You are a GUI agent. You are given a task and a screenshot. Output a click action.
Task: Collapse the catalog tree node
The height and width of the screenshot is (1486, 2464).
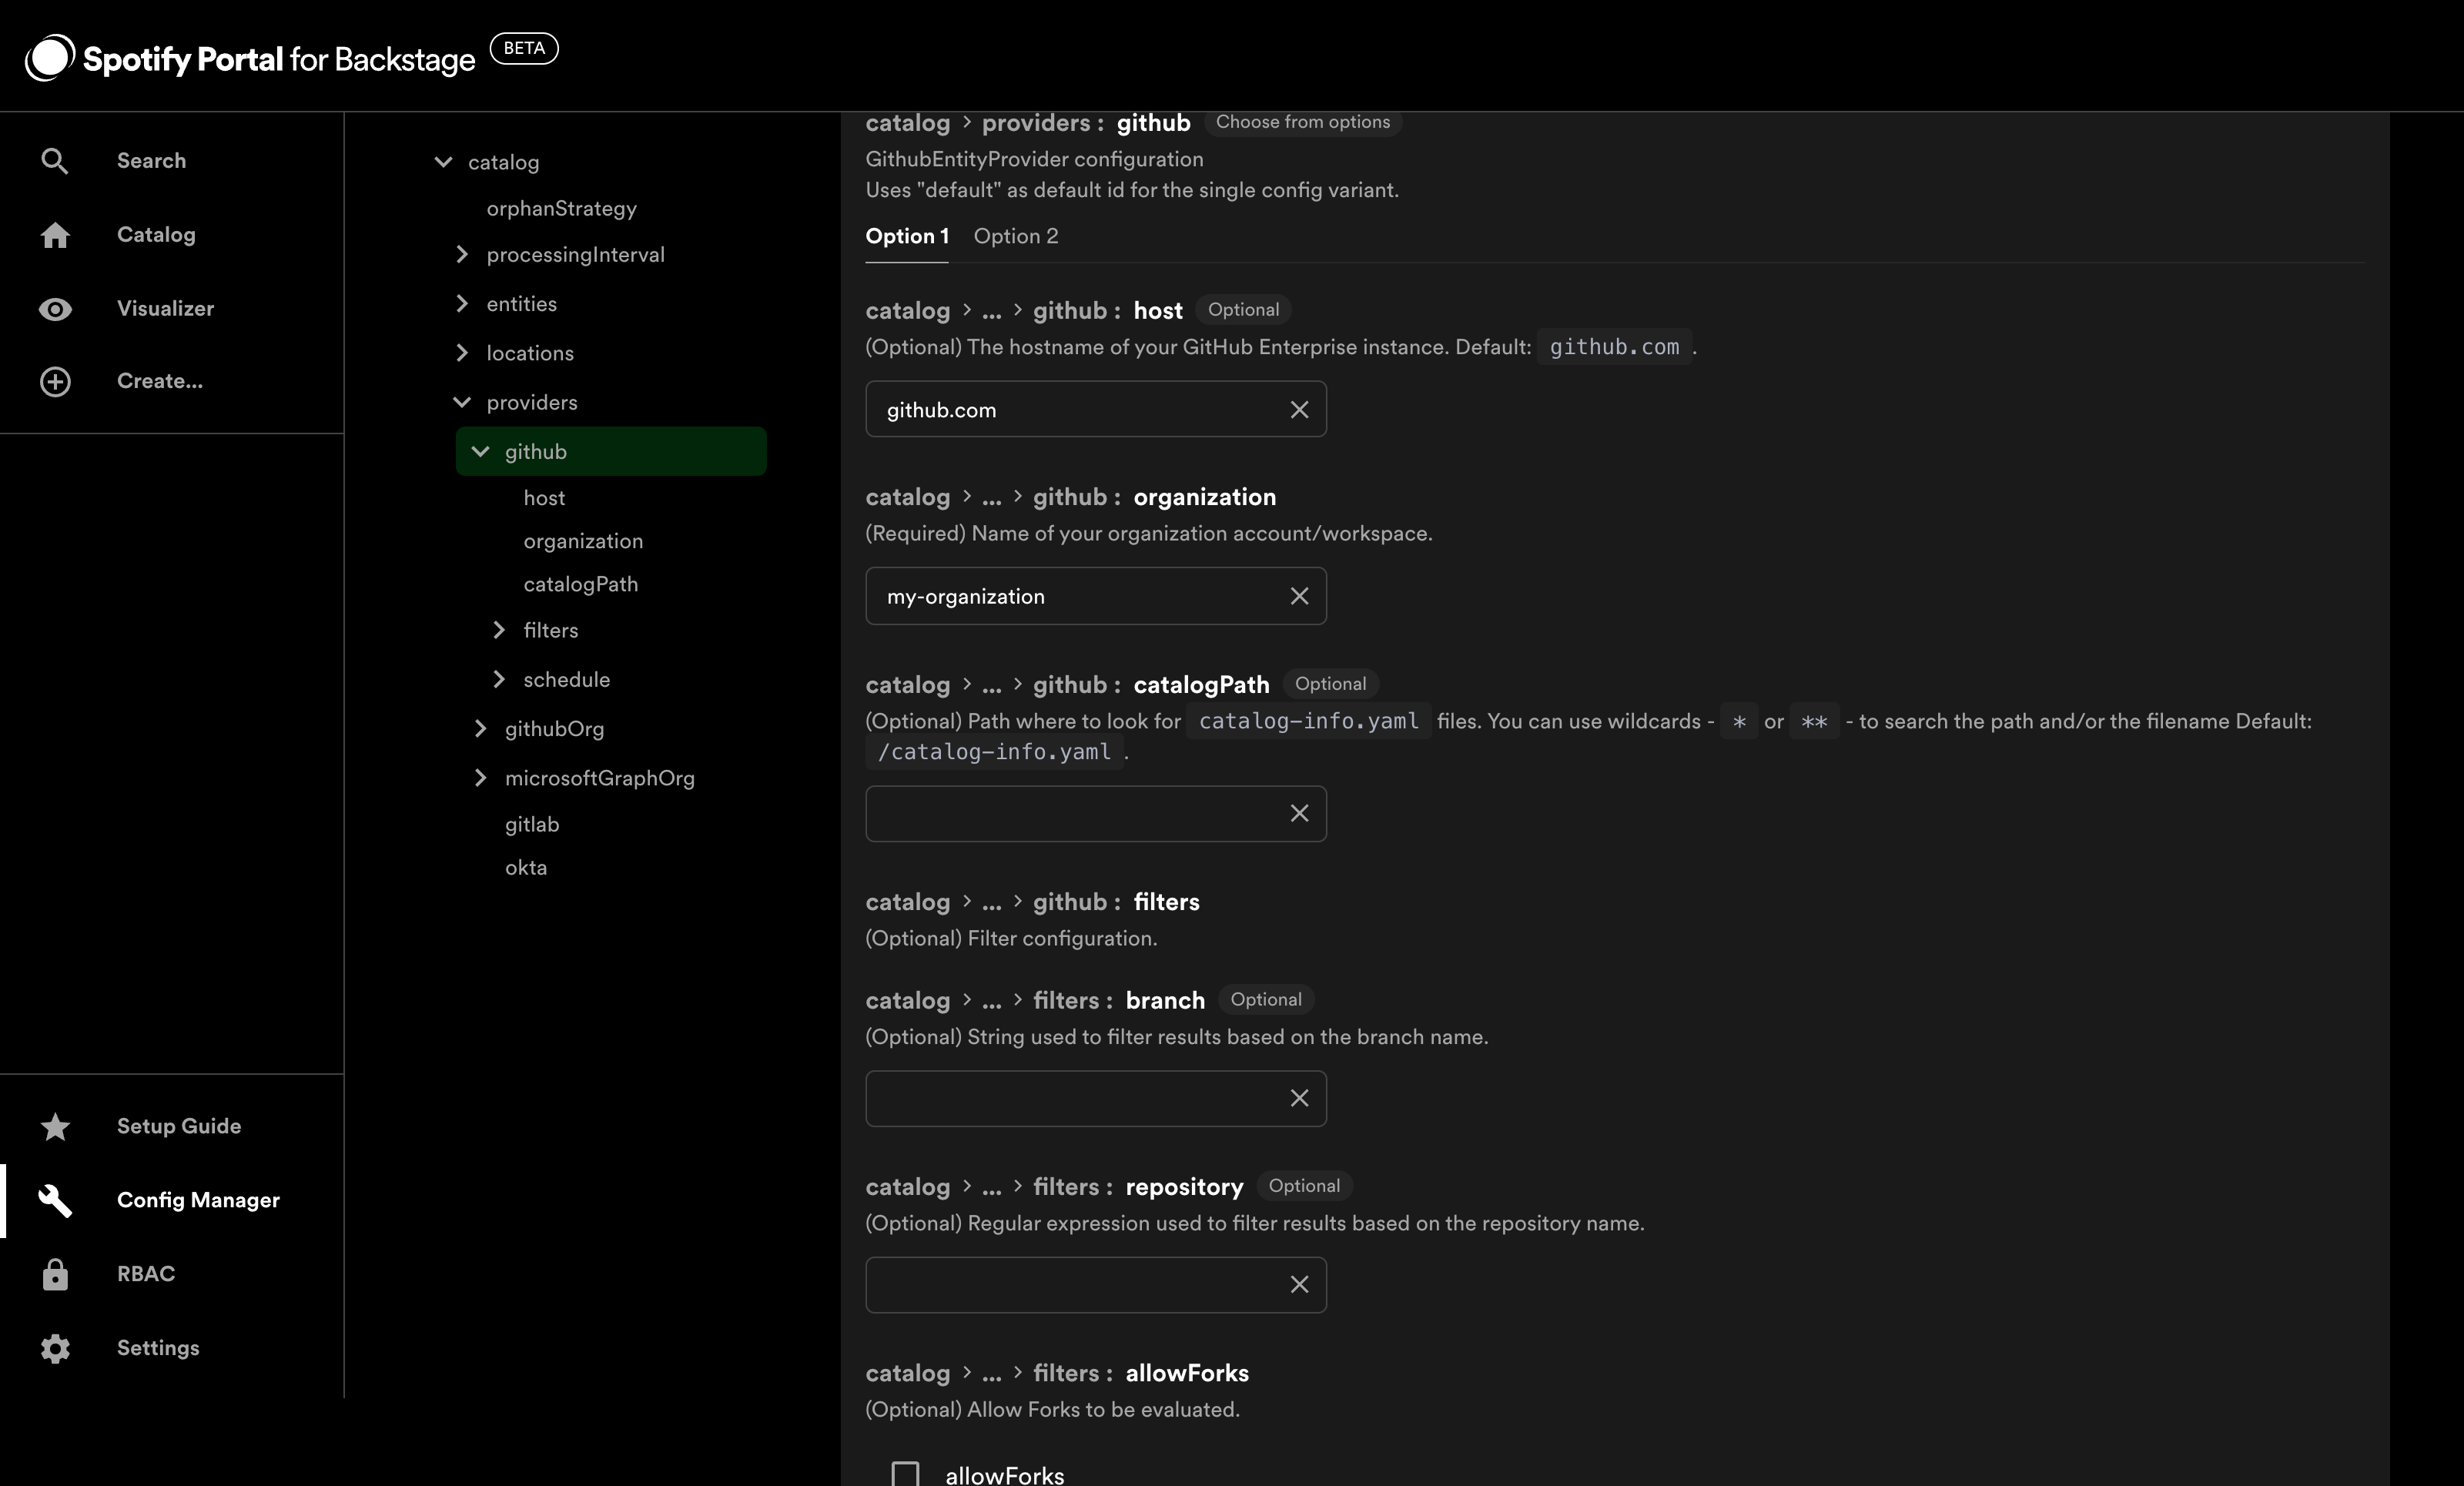pos(443,162)
